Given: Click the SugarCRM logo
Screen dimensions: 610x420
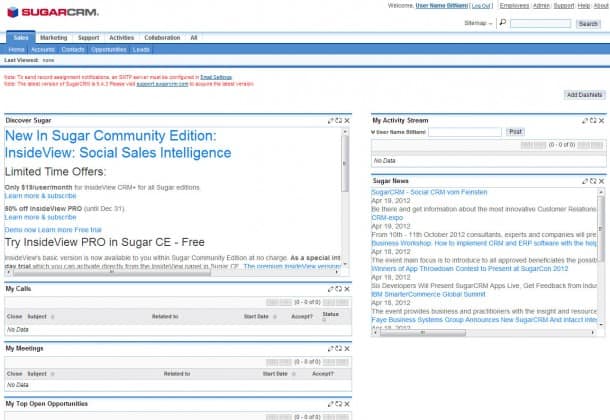Looking at the screenshot, I should 53,12.
